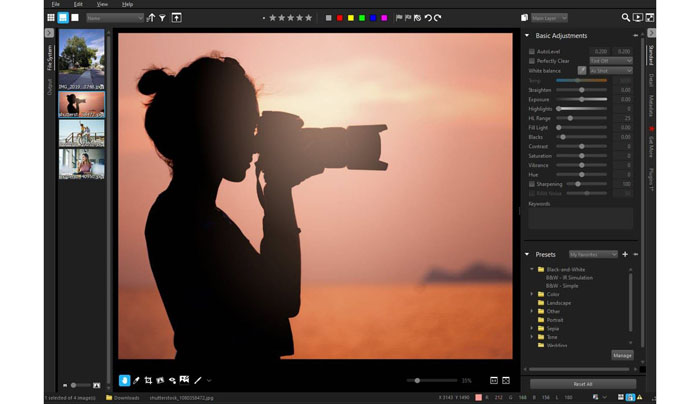Pick the white balance eyedropper

[581, 71]
